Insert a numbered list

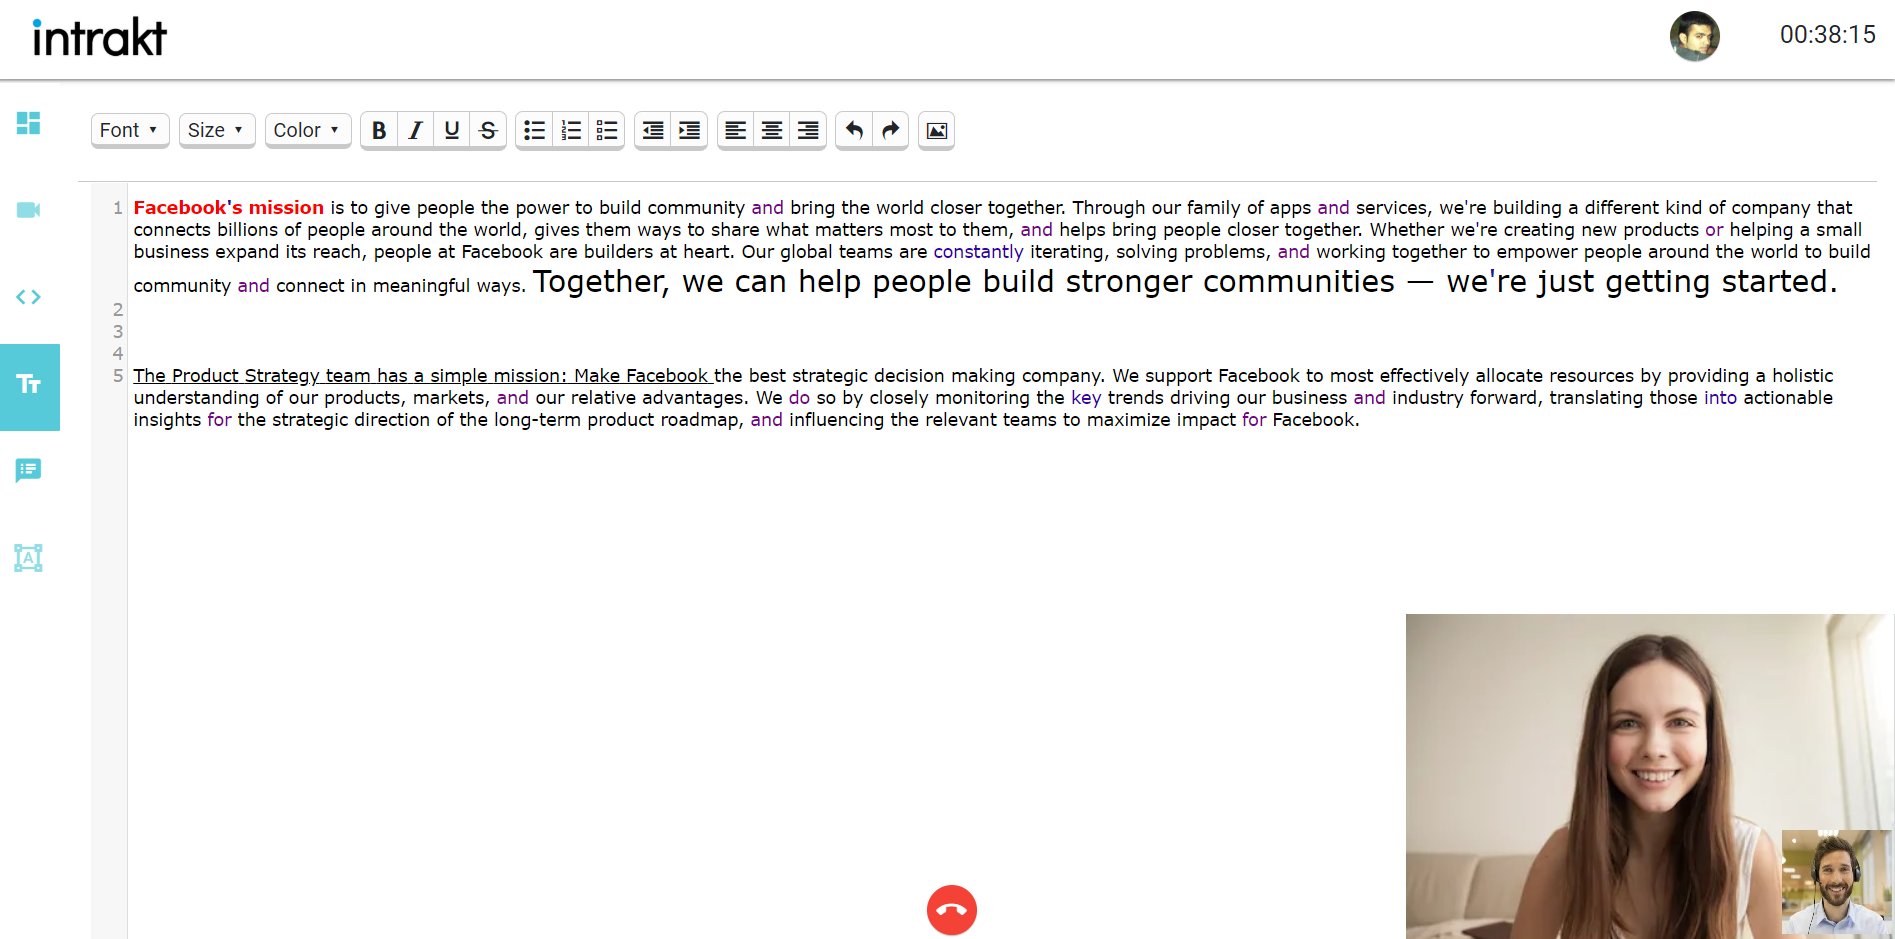pos(571,130)
